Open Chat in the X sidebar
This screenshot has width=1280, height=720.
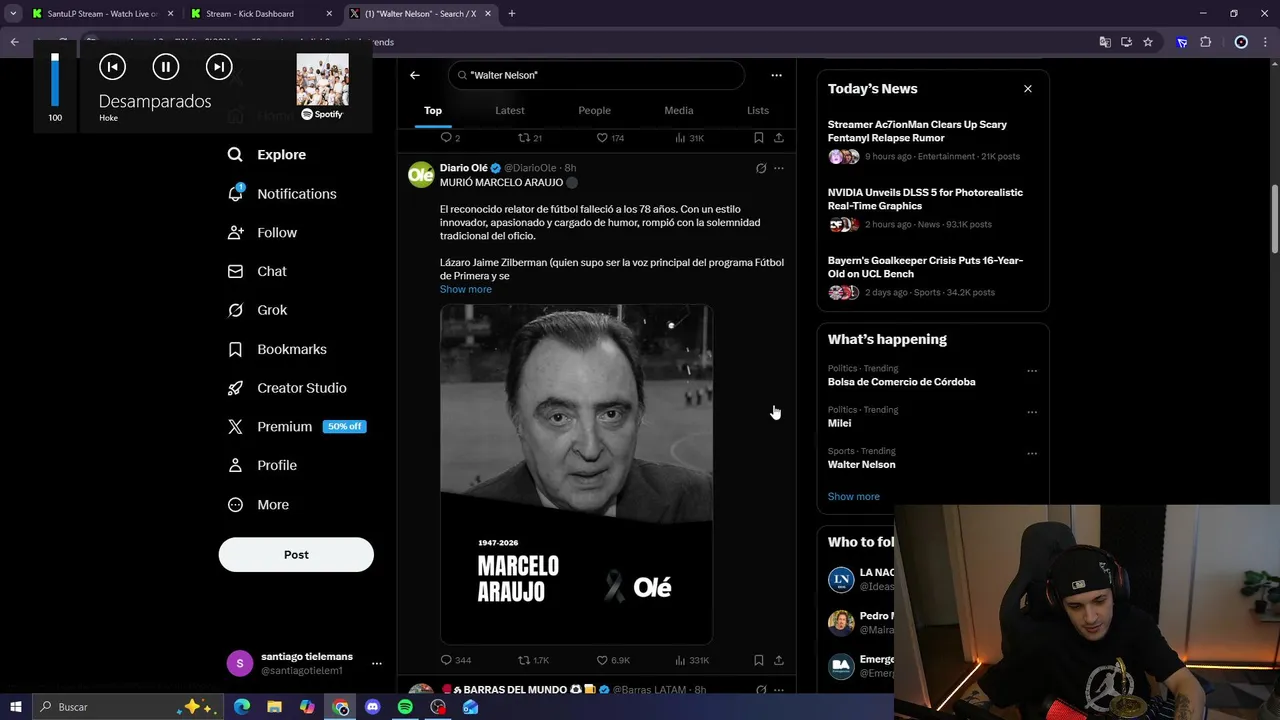pos(257,271)
